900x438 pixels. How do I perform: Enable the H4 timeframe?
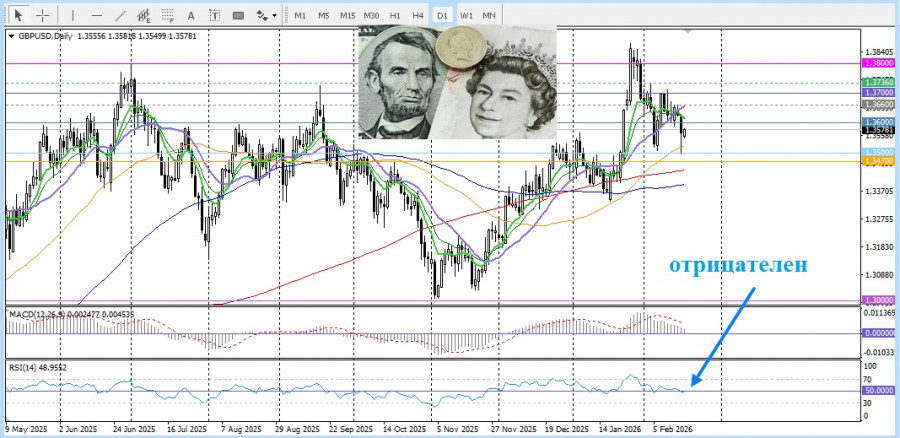[418, 15]
